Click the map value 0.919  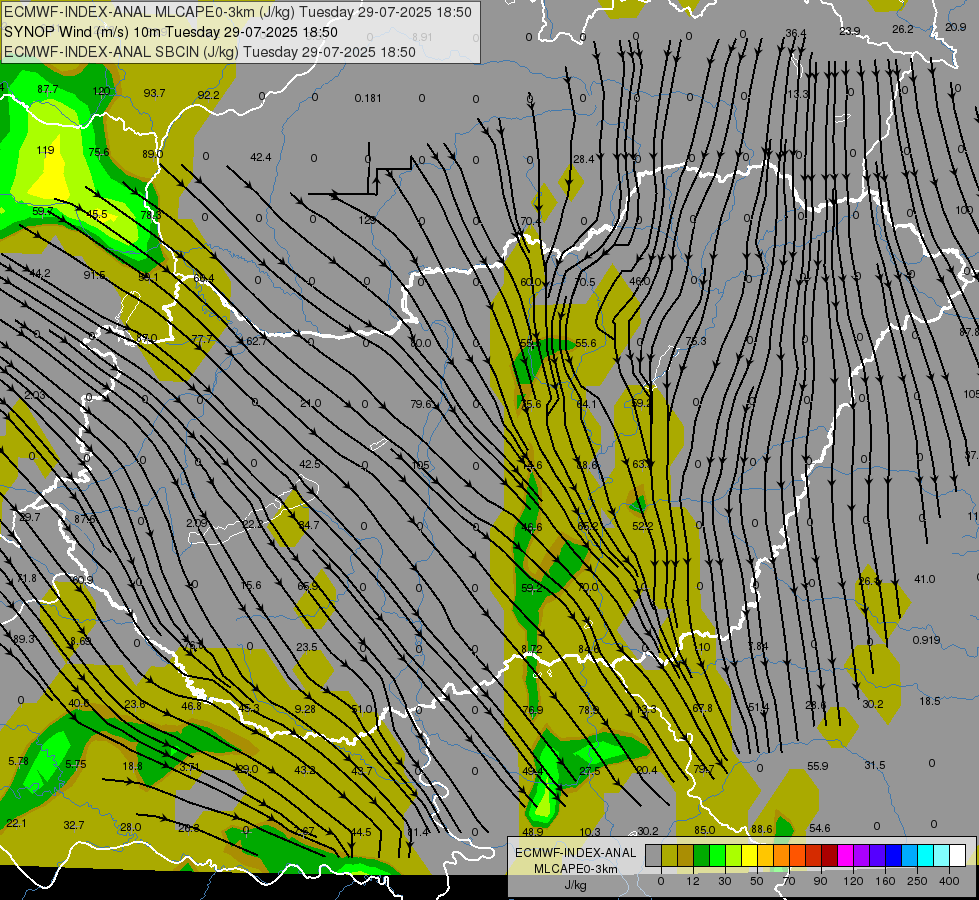(x=926, y=640)
